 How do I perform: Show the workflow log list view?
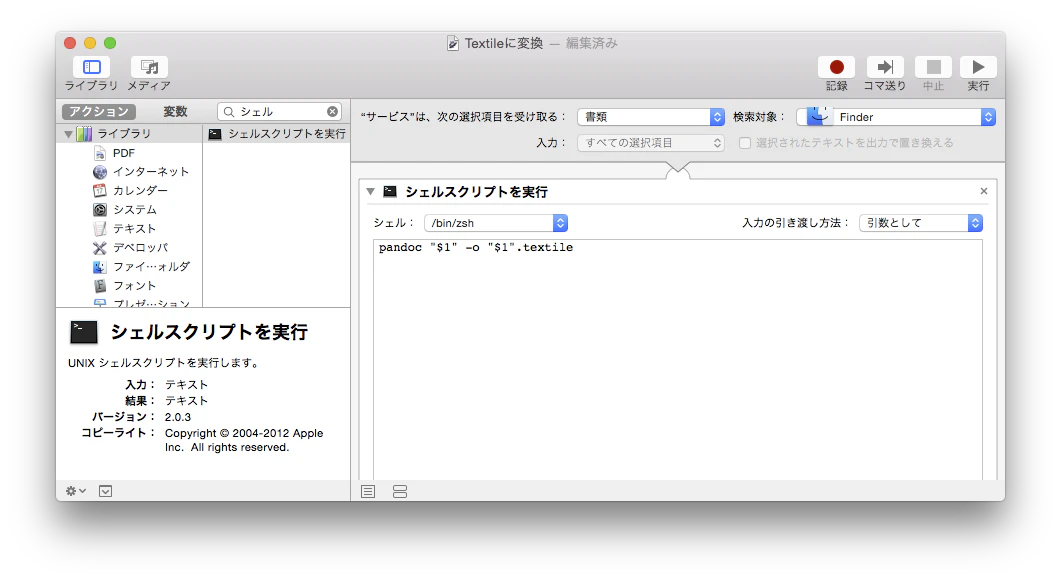368,492
